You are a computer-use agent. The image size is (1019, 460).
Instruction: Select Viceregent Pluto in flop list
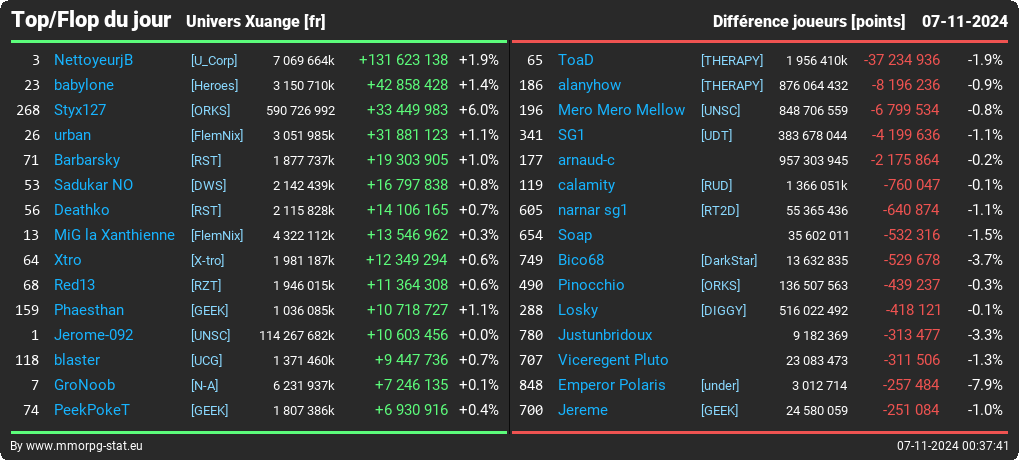click(613, 360)
